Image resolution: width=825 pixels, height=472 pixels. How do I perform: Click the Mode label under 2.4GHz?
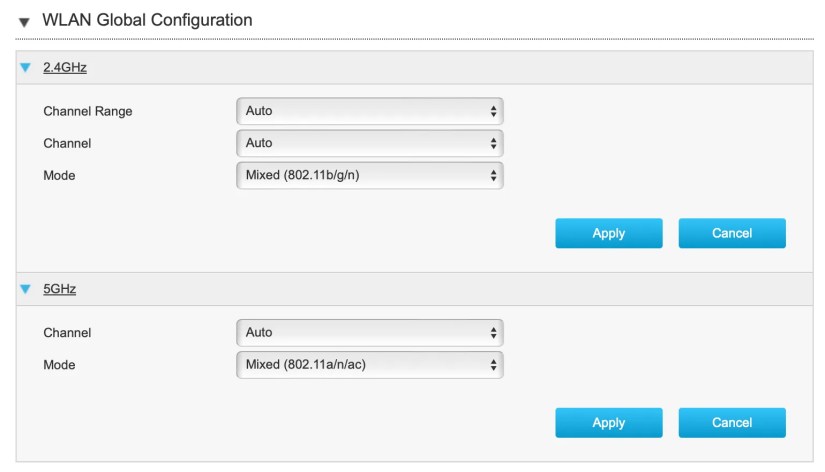[x=59, y=175]
